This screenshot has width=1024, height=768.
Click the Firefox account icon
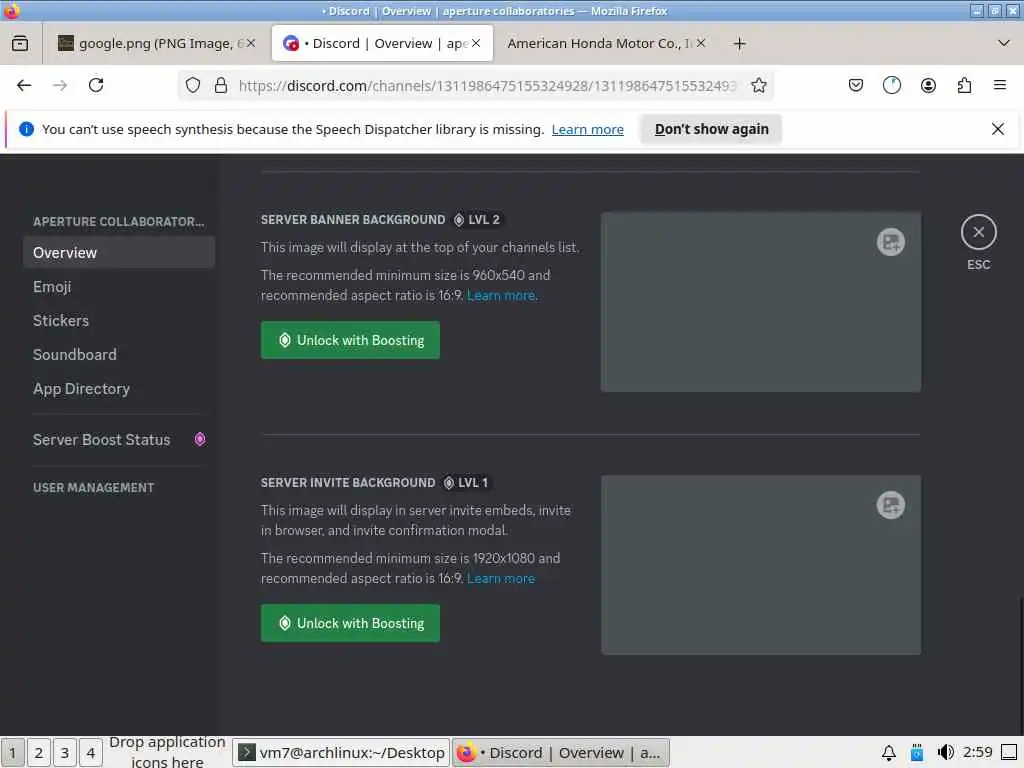[928, 86]
